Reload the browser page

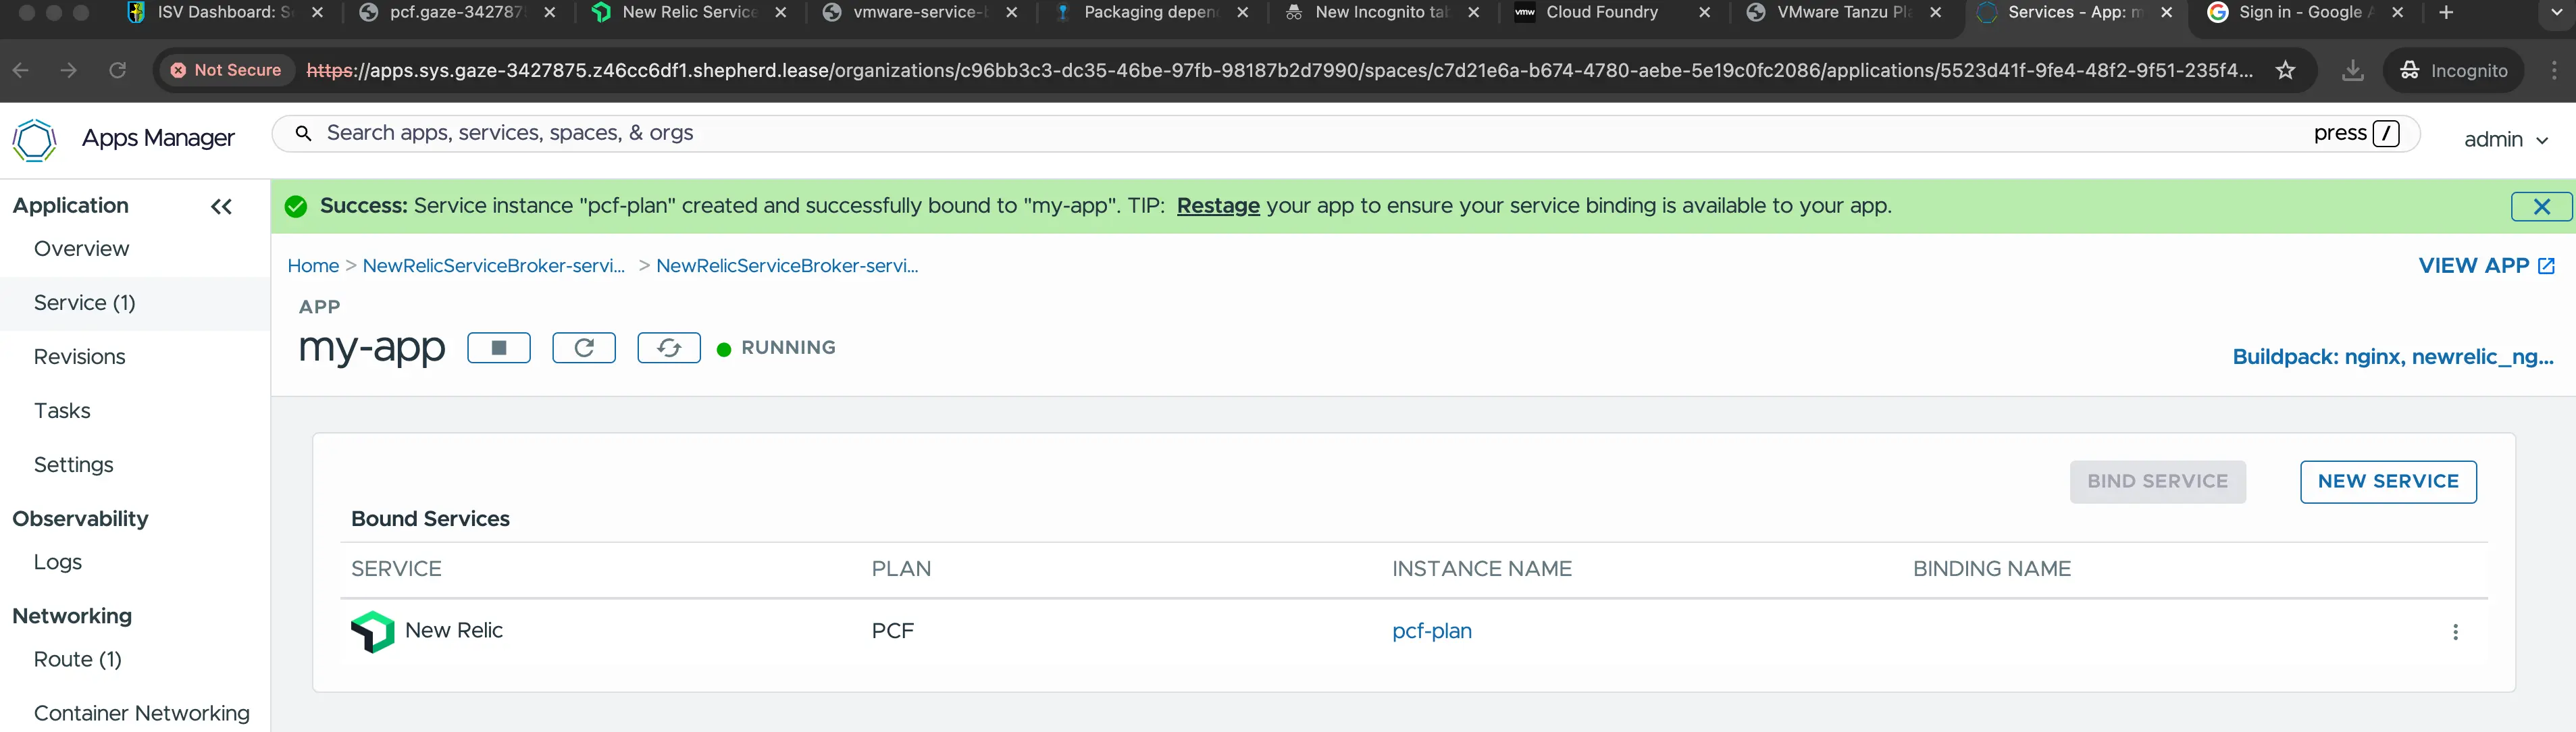(118, 71)
